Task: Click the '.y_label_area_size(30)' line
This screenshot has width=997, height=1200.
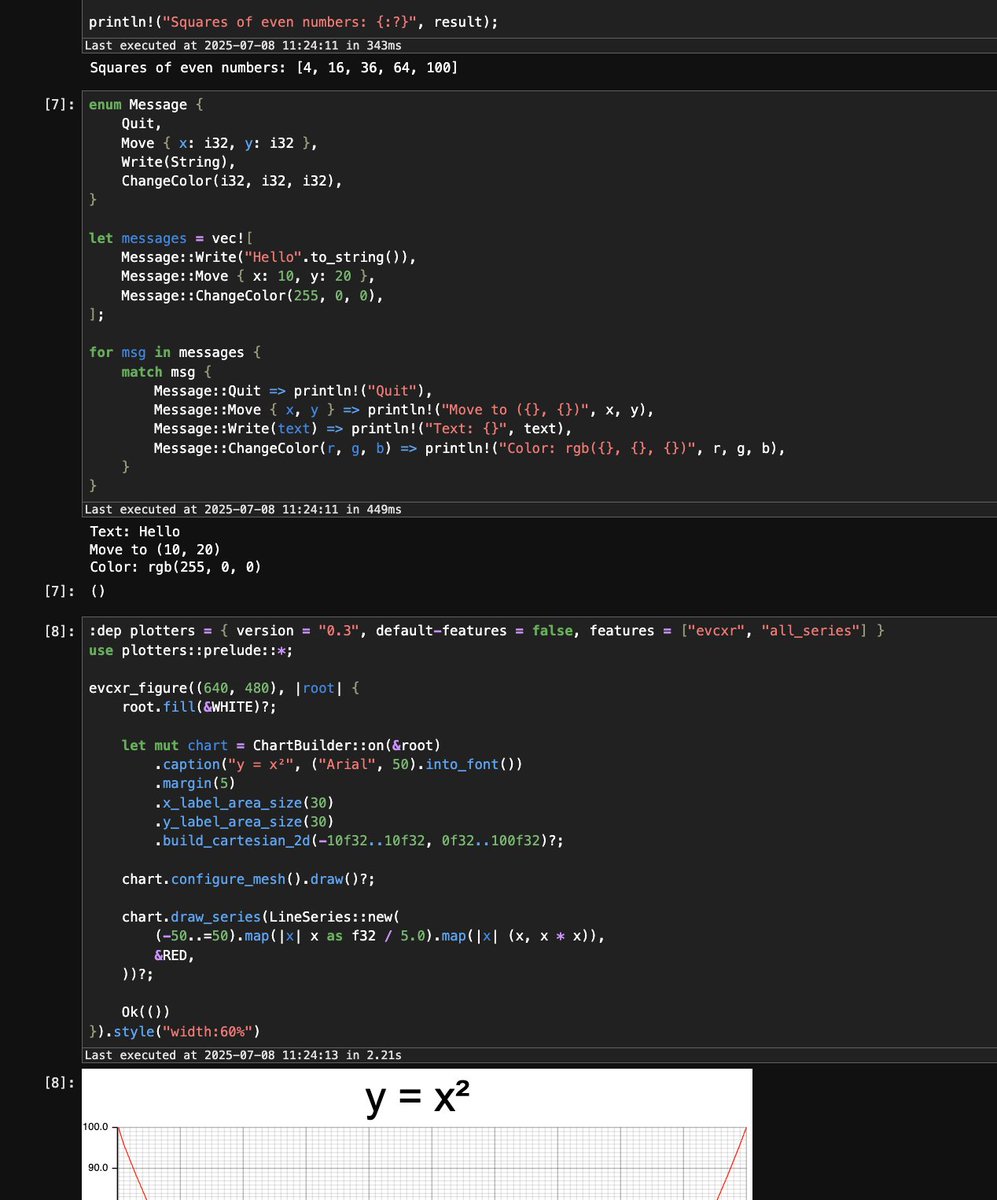Action: point(243,822)
